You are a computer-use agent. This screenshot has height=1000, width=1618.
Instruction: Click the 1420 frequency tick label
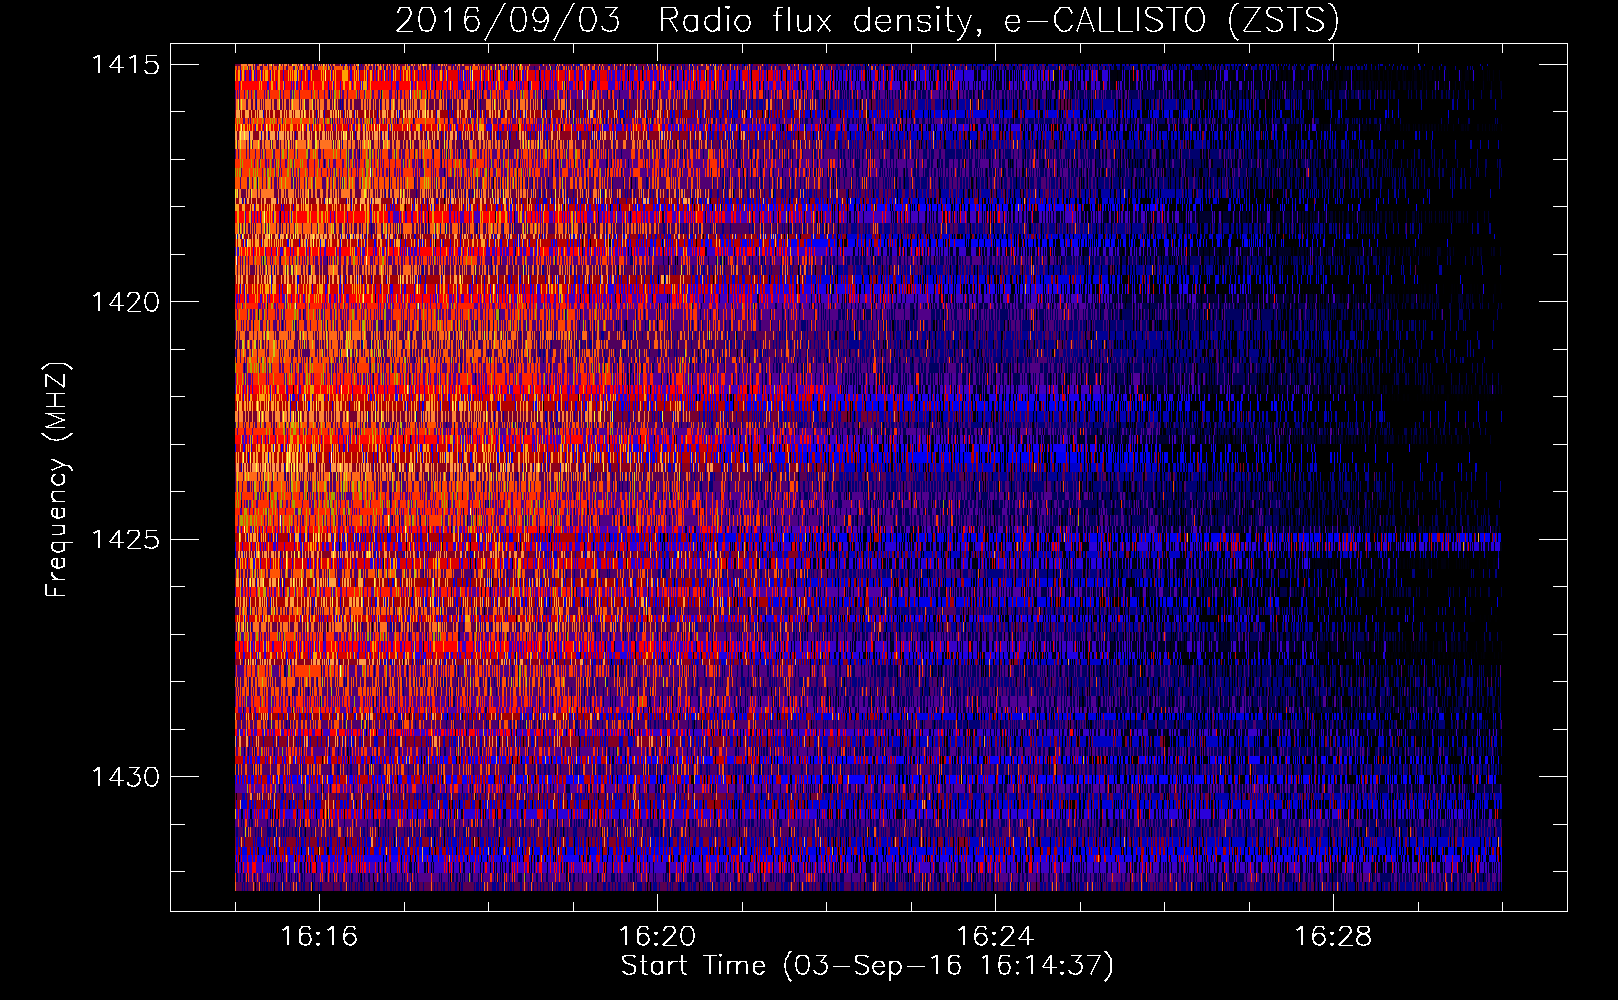click(126, 302)
